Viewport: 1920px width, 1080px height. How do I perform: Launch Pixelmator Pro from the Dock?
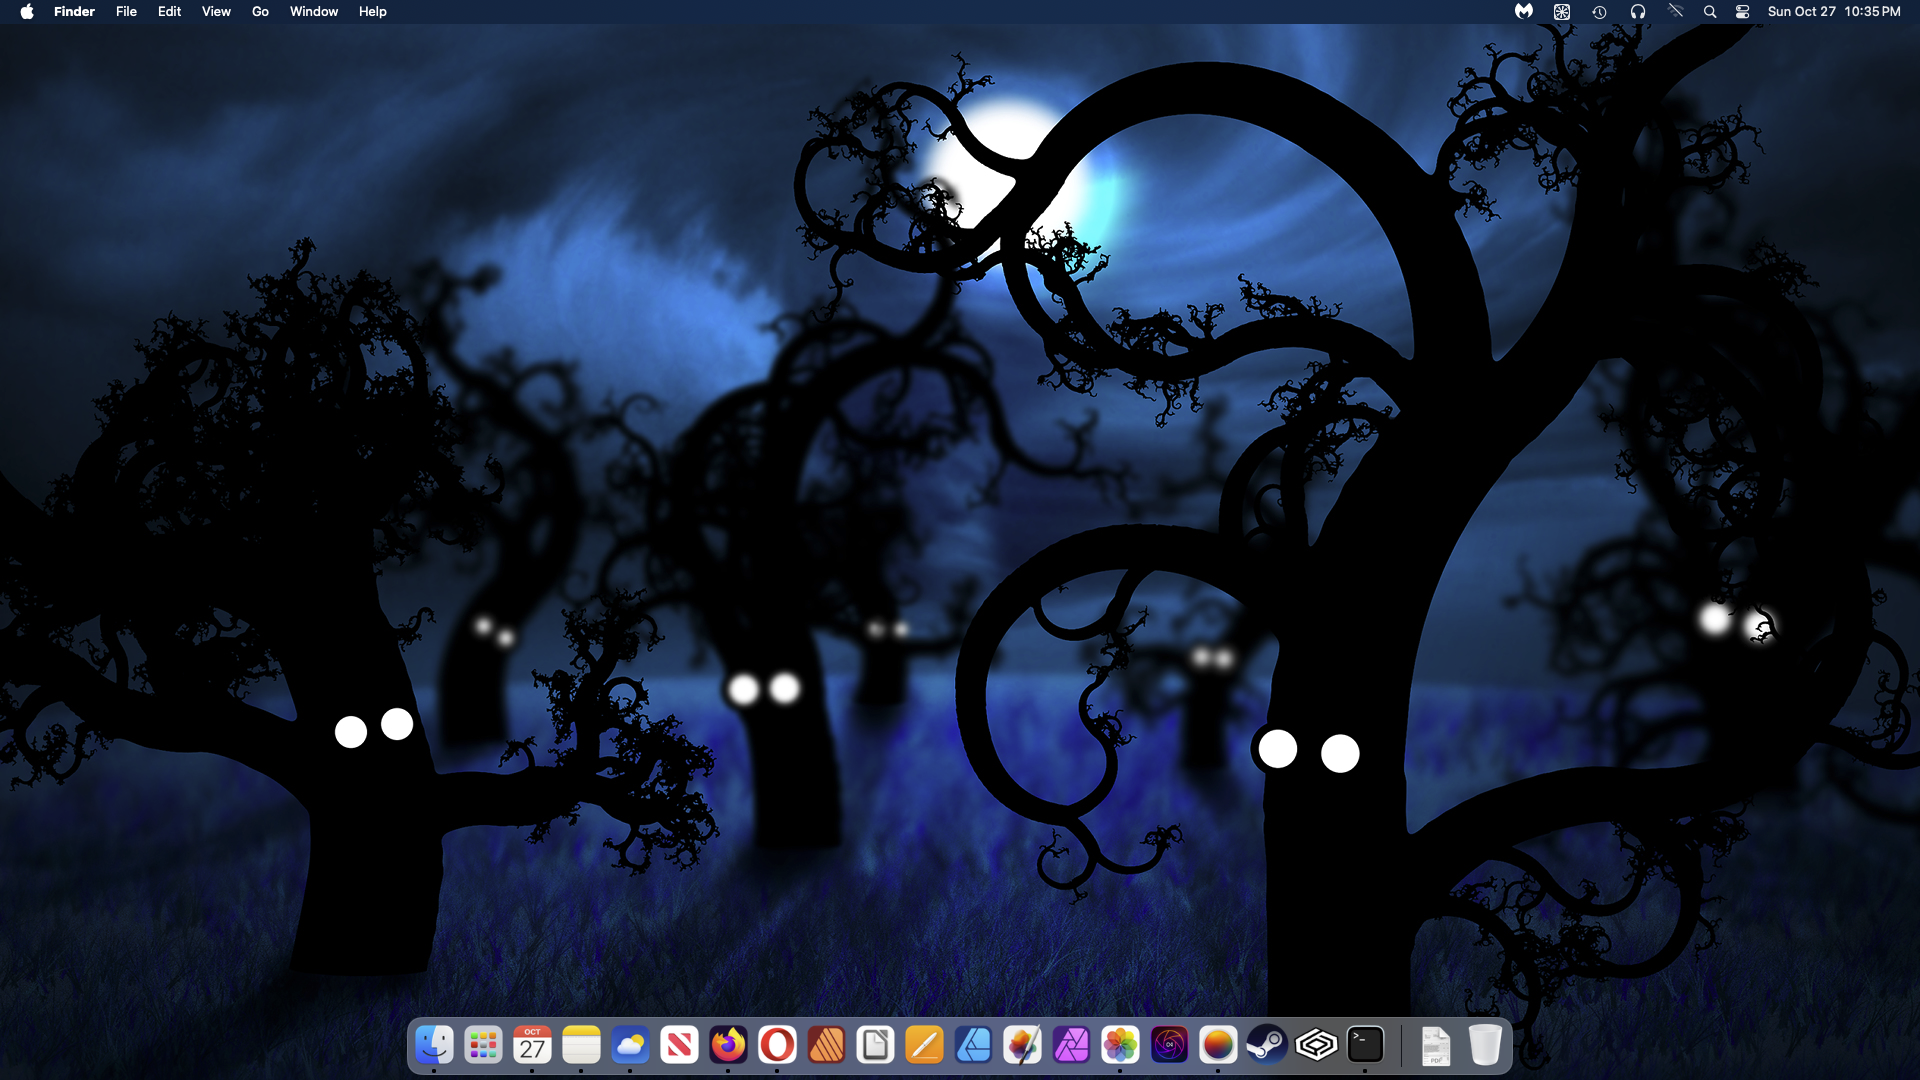1022,1045
